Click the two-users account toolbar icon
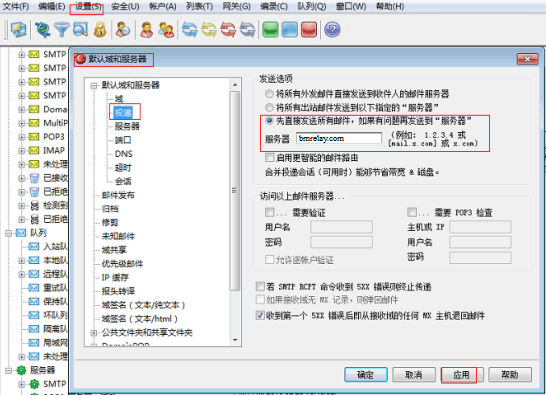 (x=166, y=30)
